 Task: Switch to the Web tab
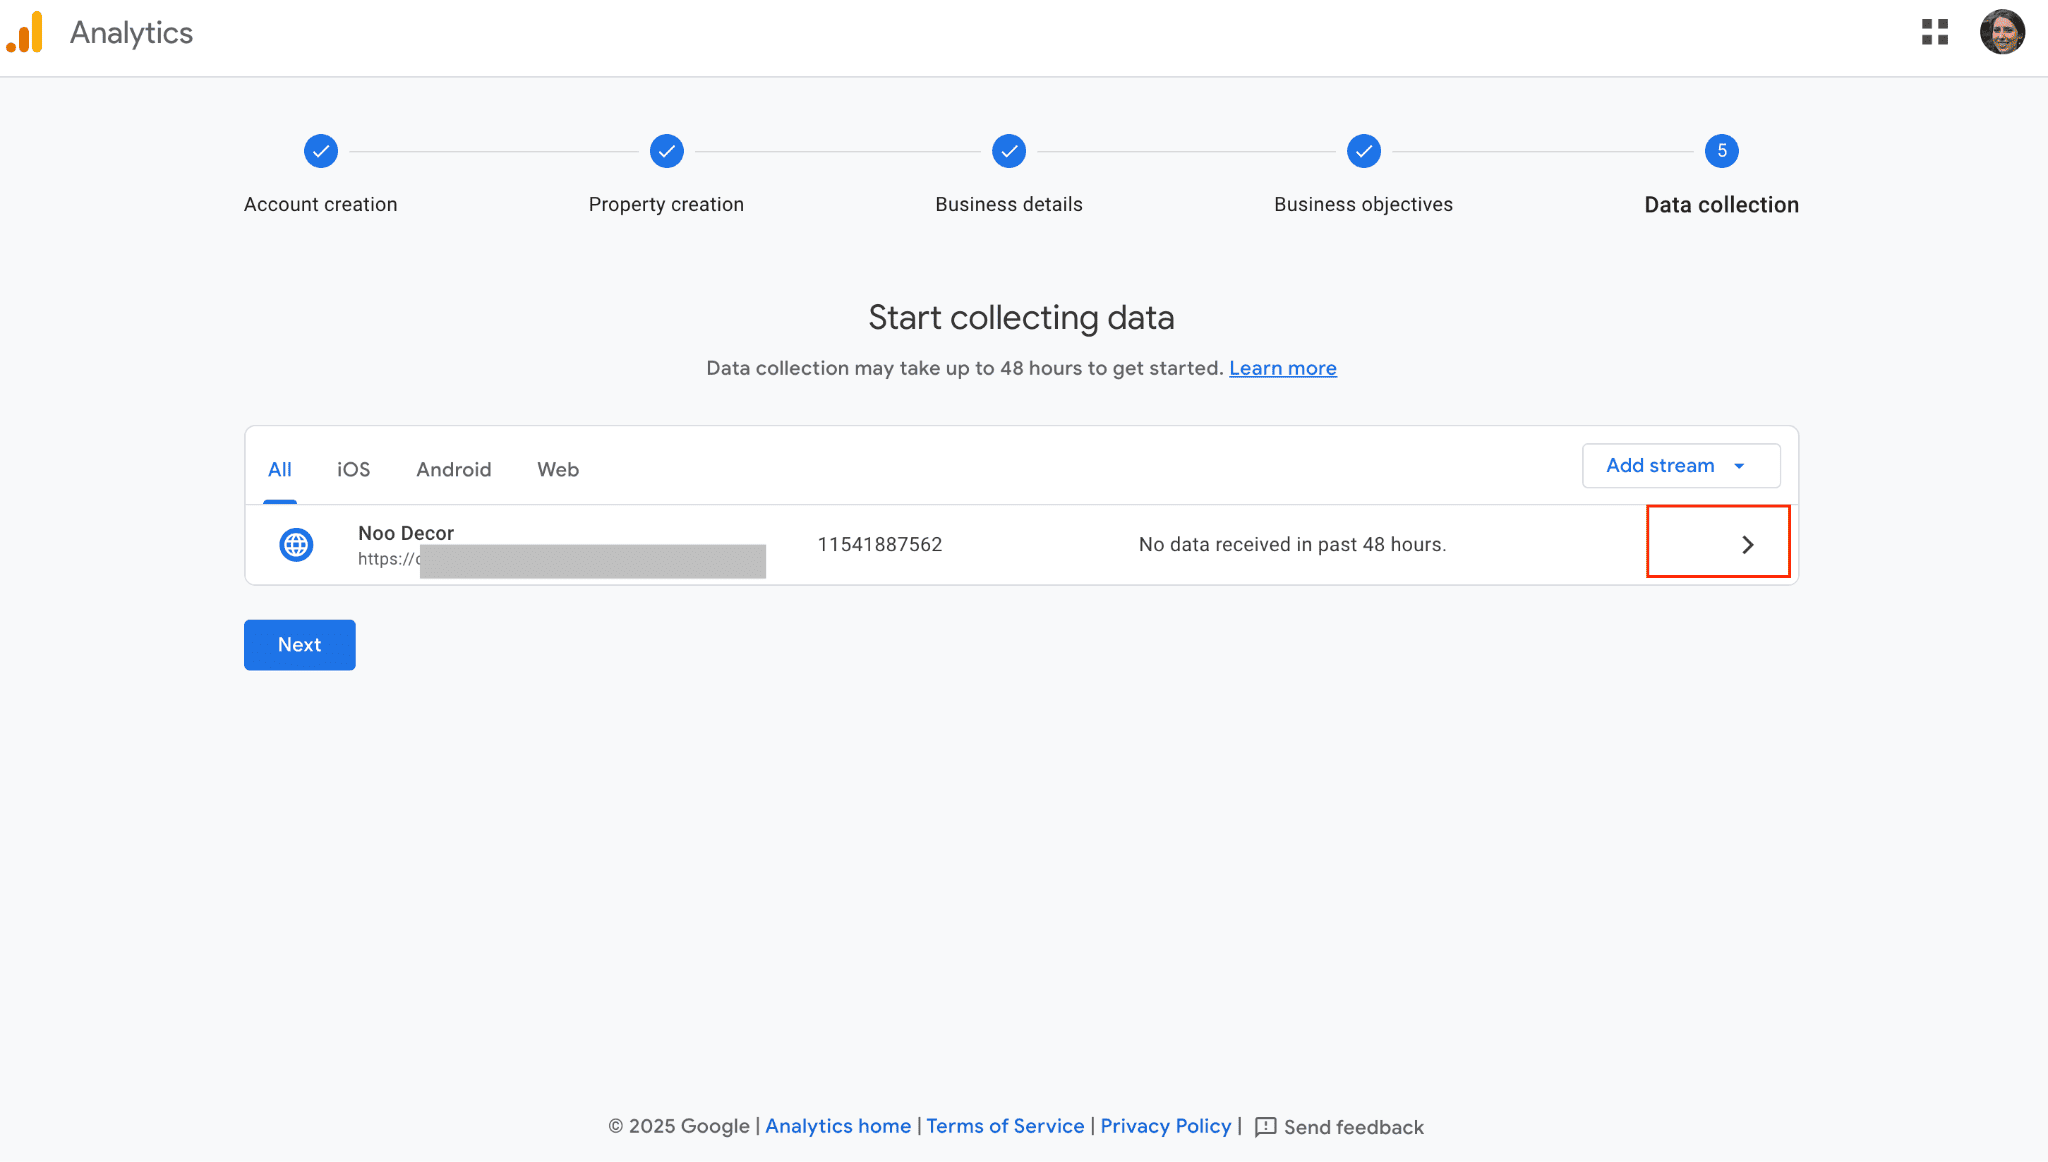coord(557,470)
